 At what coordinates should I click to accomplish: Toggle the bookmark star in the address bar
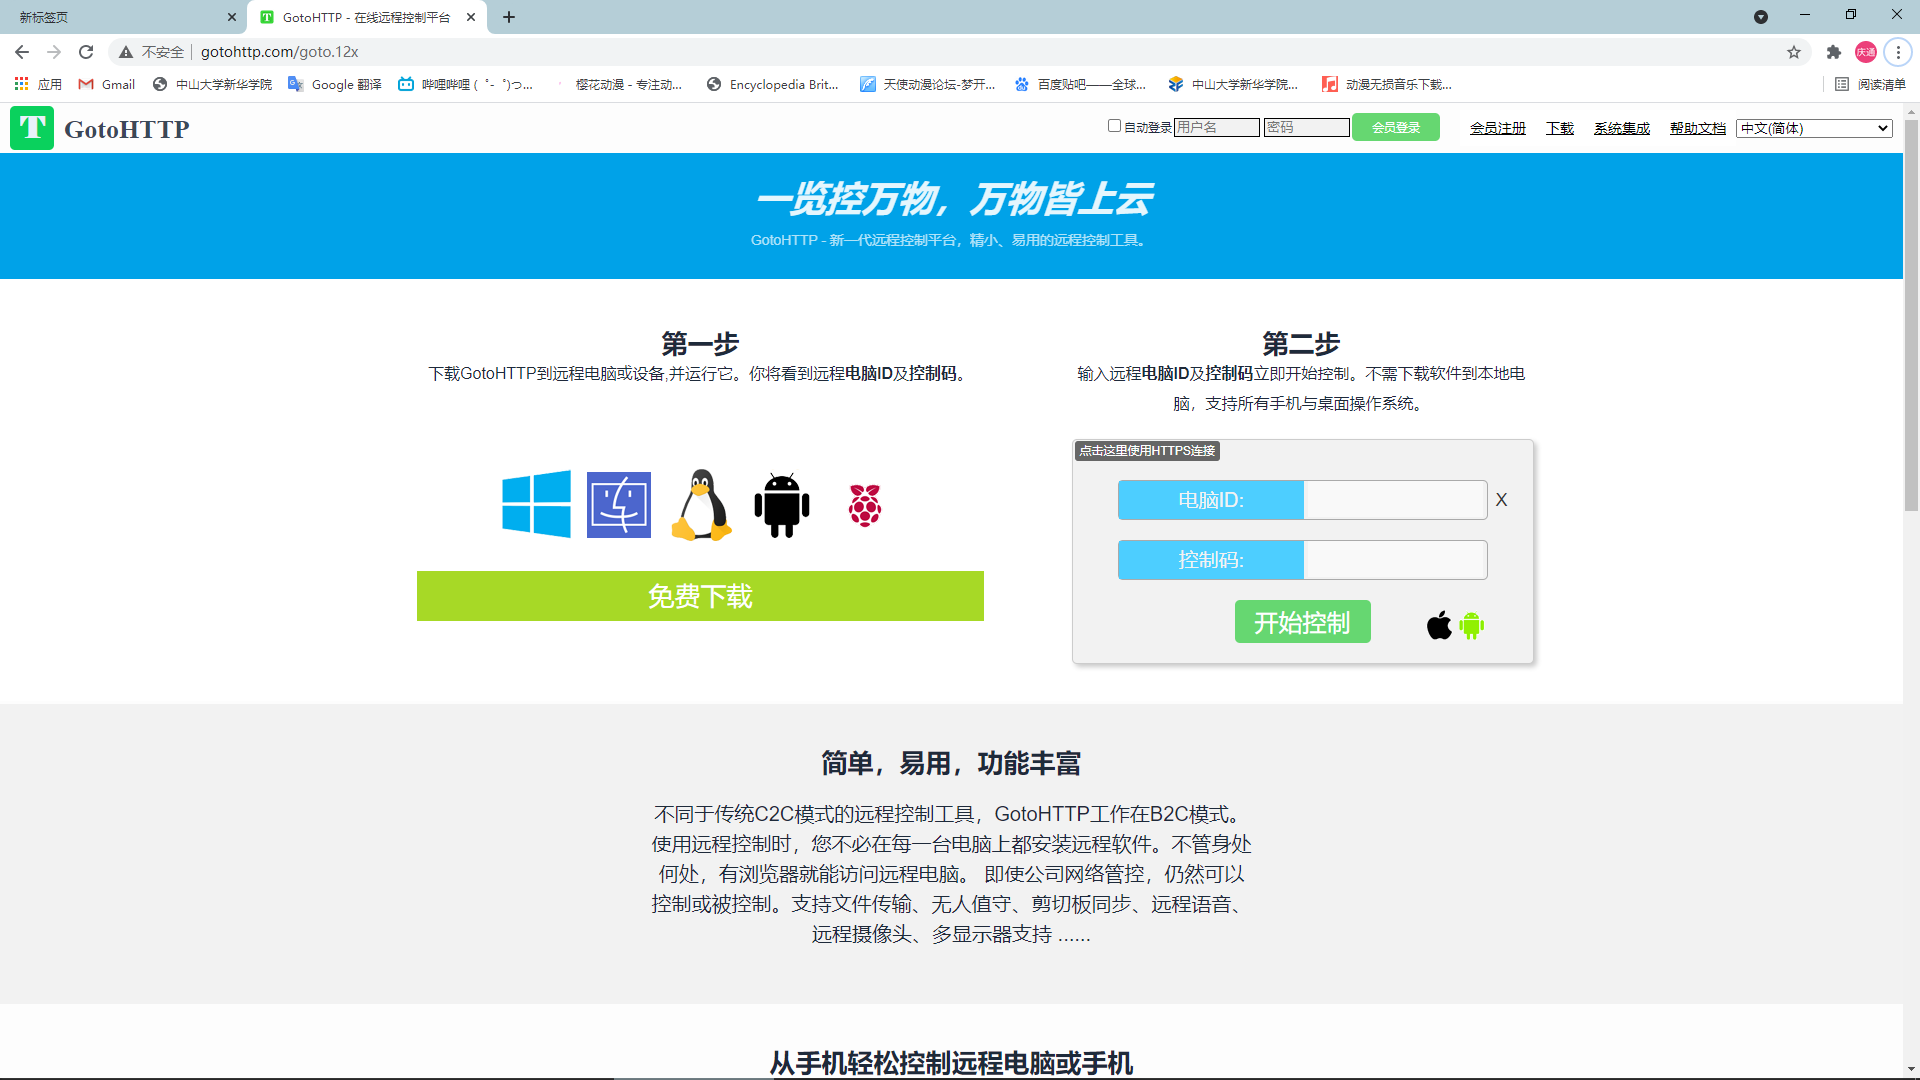point(1793,52)
